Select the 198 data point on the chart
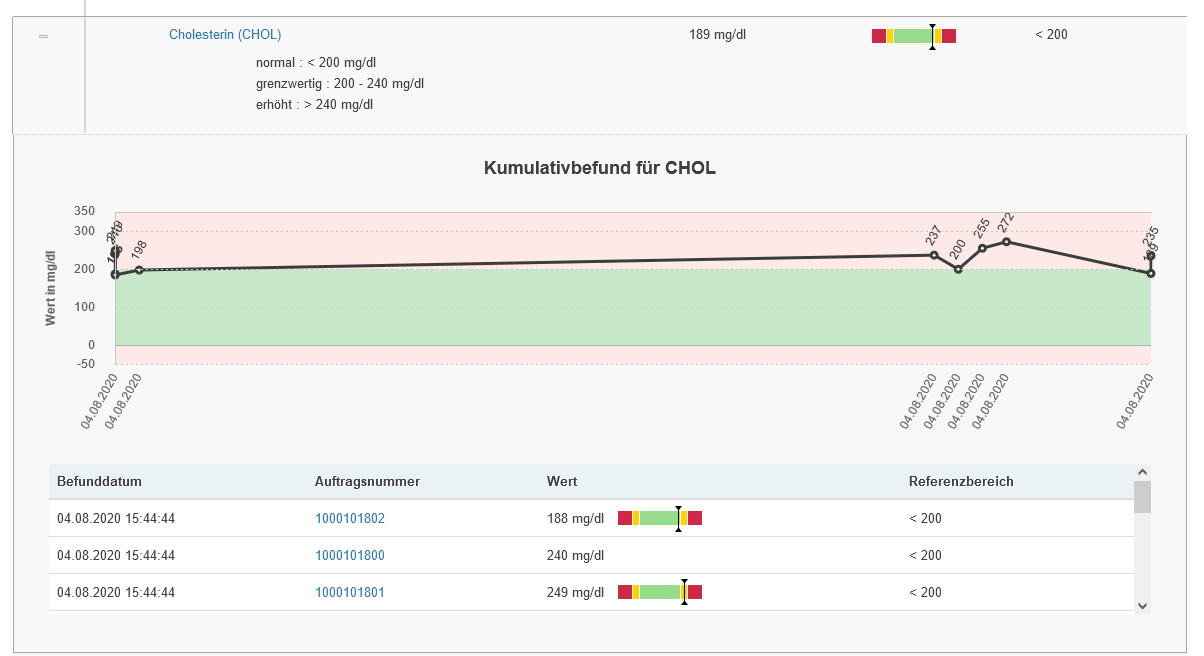 [x=139, y=270]
